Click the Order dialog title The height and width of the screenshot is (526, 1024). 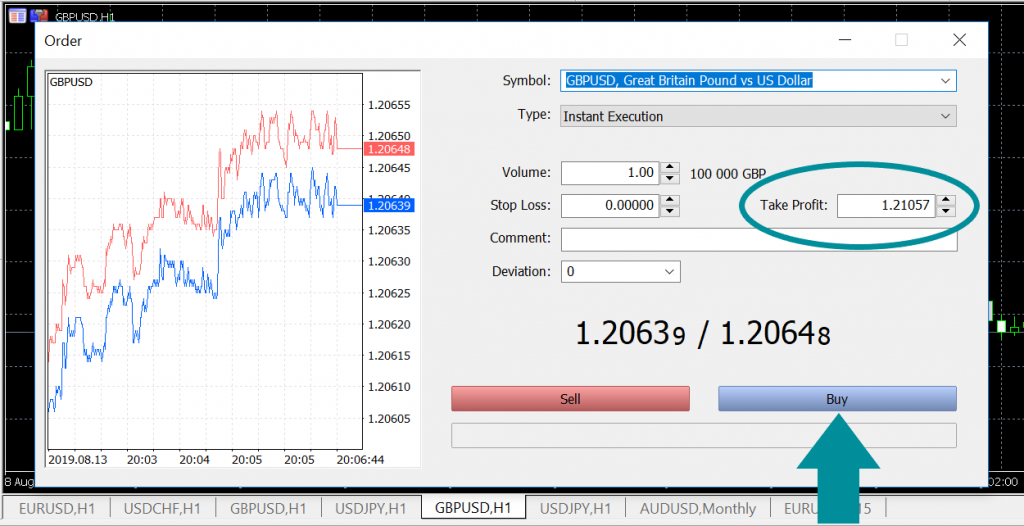click(63, 41)
